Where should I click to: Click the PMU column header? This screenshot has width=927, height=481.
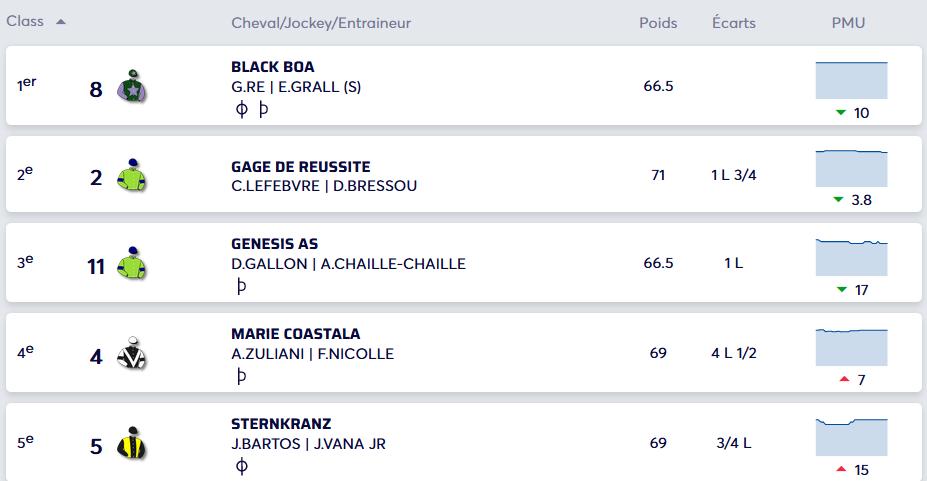(x=848, y=23)
